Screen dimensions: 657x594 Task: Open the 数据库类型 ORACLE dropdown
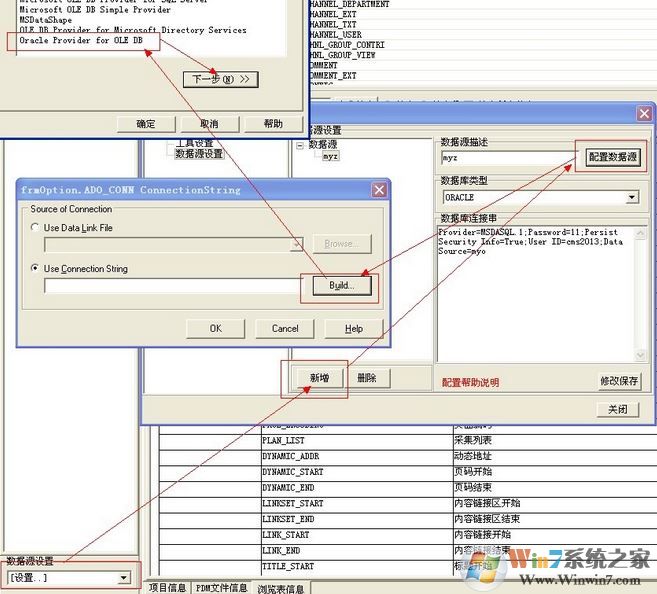coord(632,197)
